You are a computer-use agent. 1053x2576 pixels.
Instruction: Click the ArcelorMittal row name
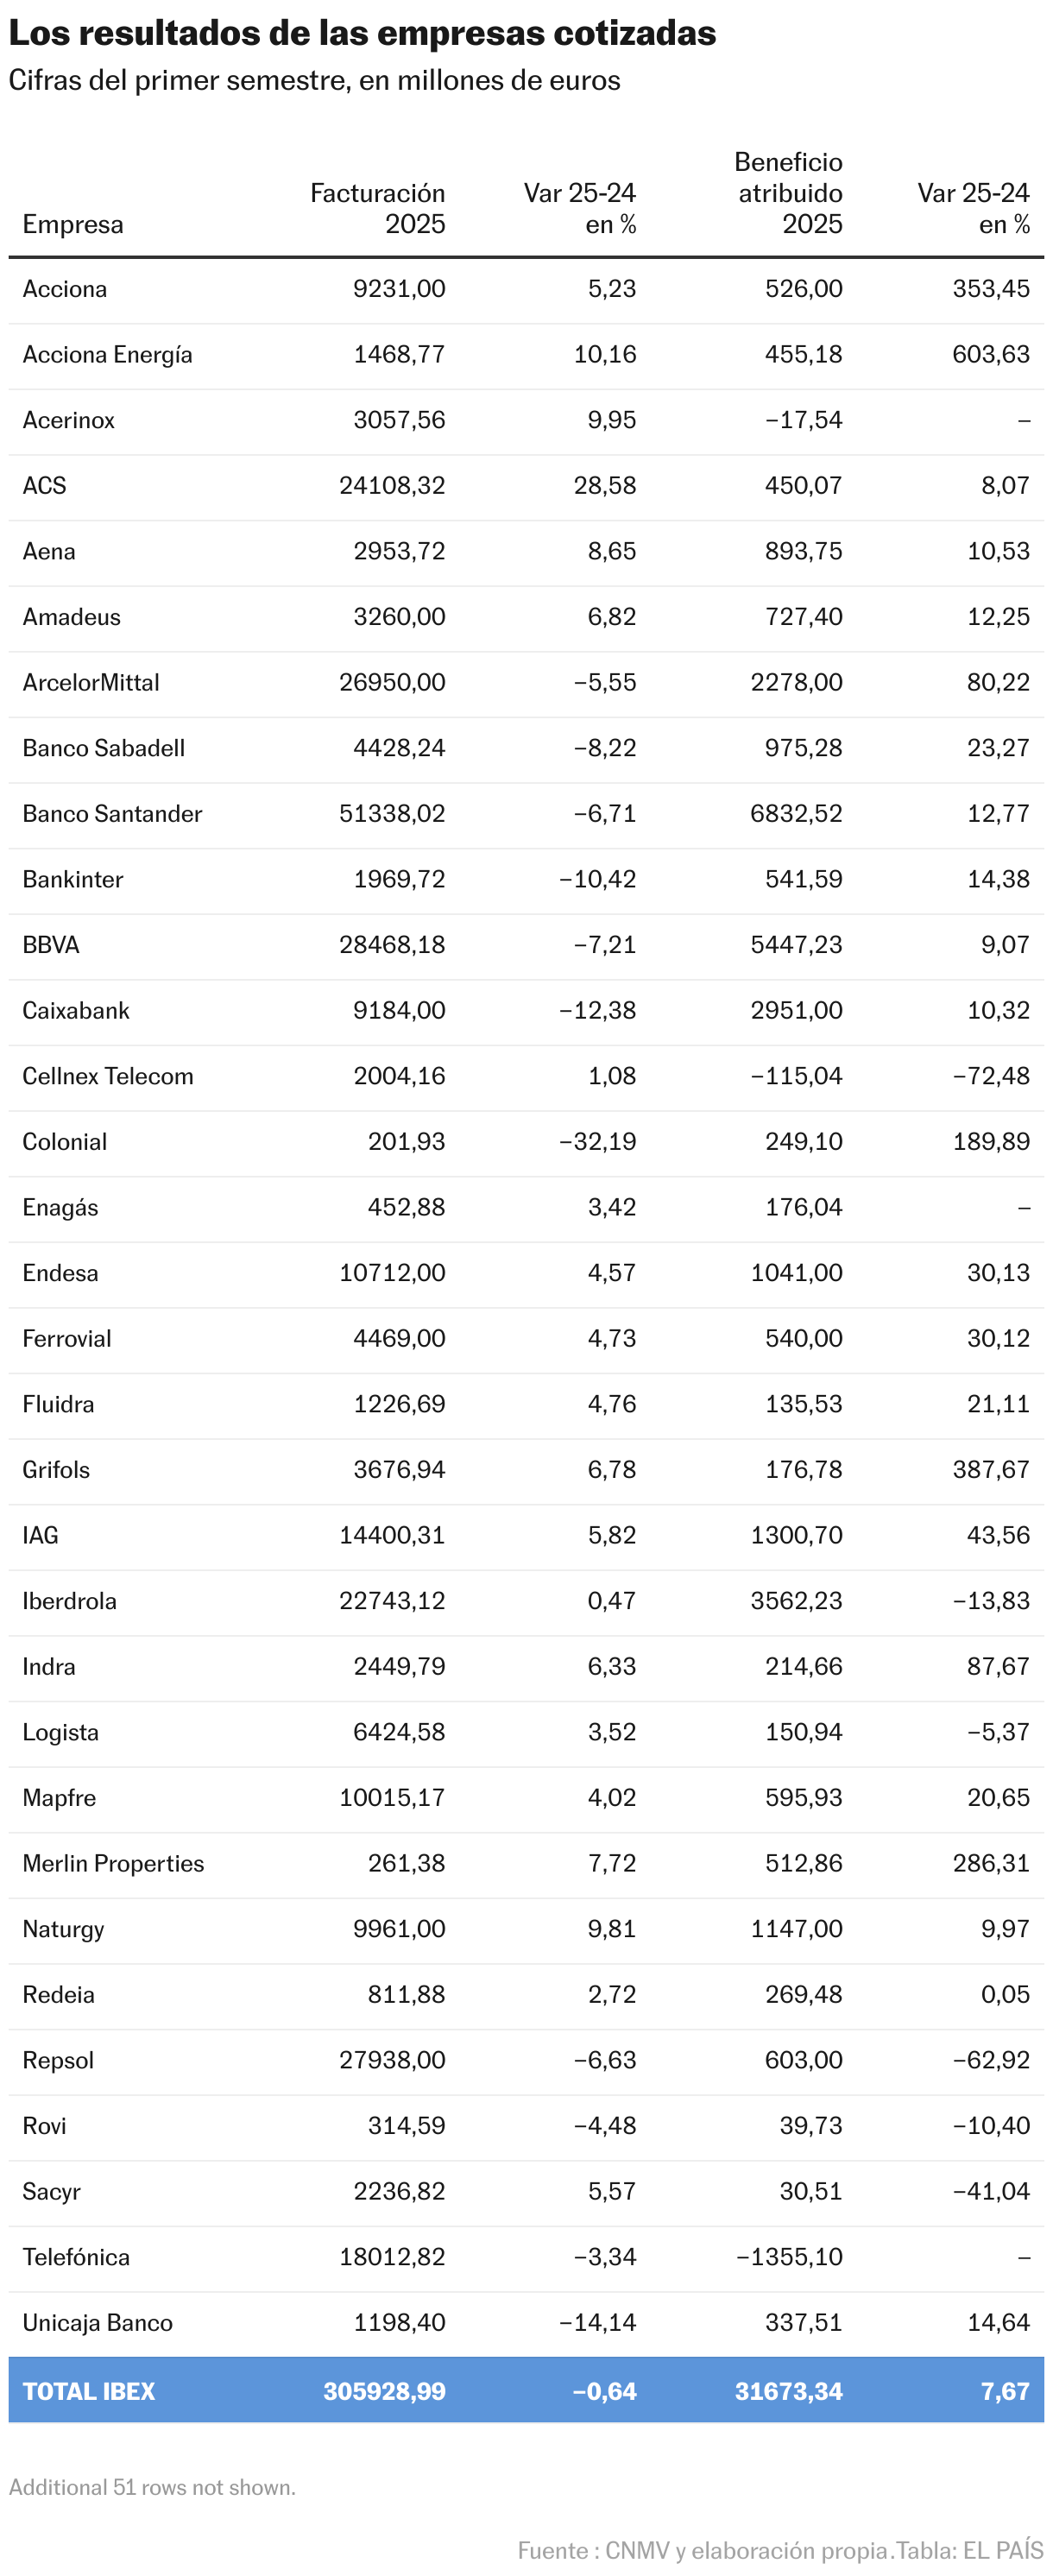pyautogui.click(x=91, y=683)
